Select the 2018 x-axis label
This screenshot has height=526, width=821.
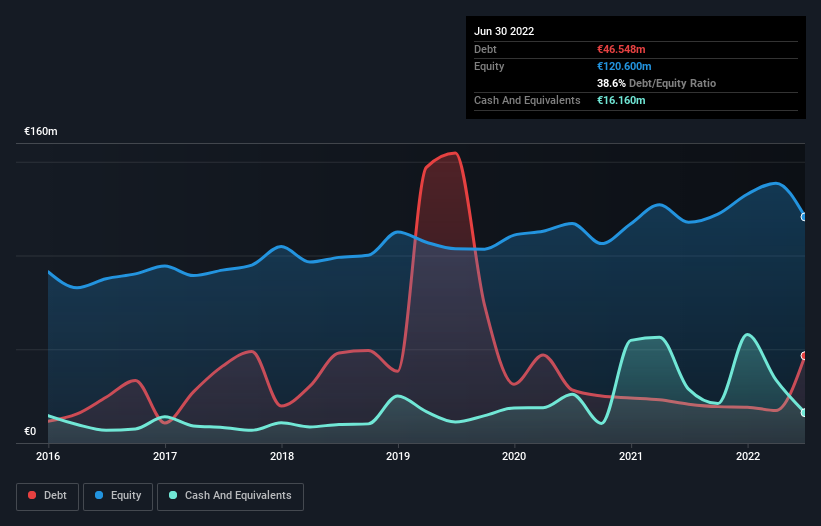[282, 456]
